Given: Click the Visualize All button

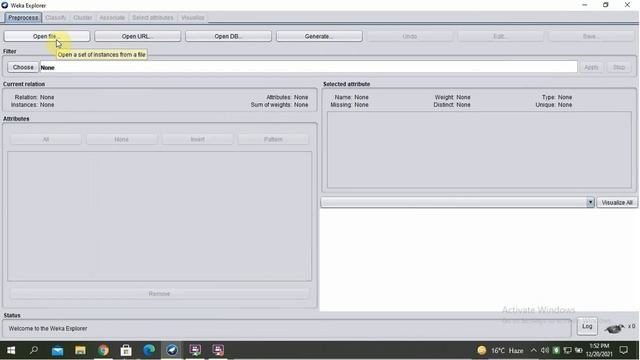Looking at the screenshot, I should [617, 202].
